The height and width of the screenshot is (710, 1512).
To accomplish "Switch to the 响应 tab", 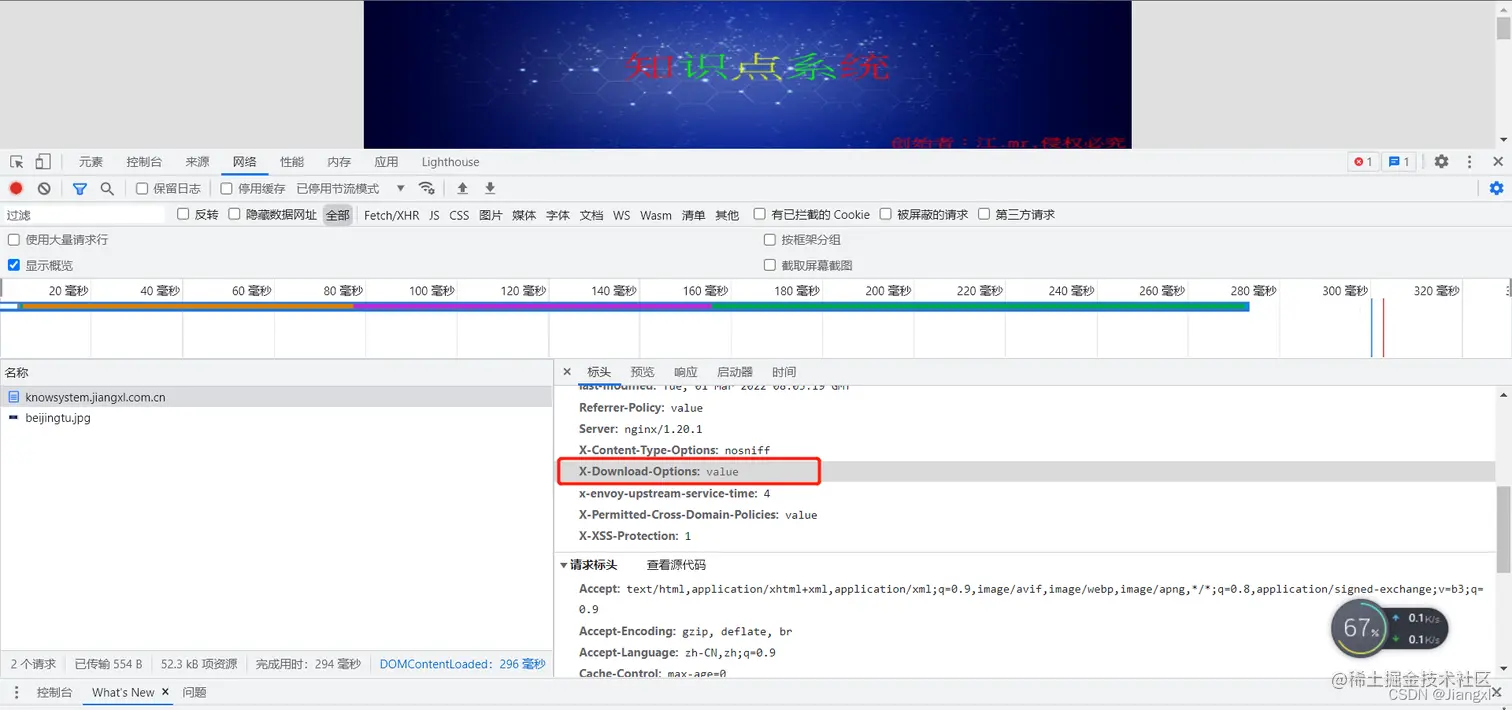I will [x=686, y=372].
